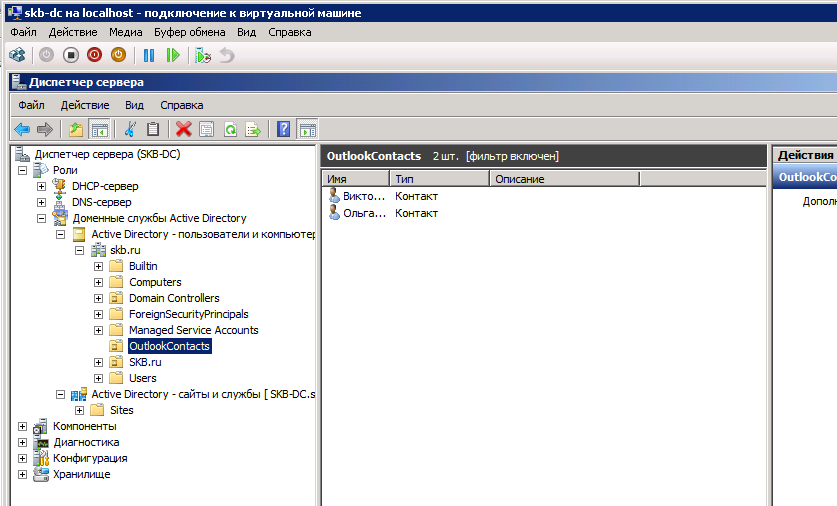Turn off the VM with the stop icon
The image size is (837, 506).
click(x=70, y=55)
